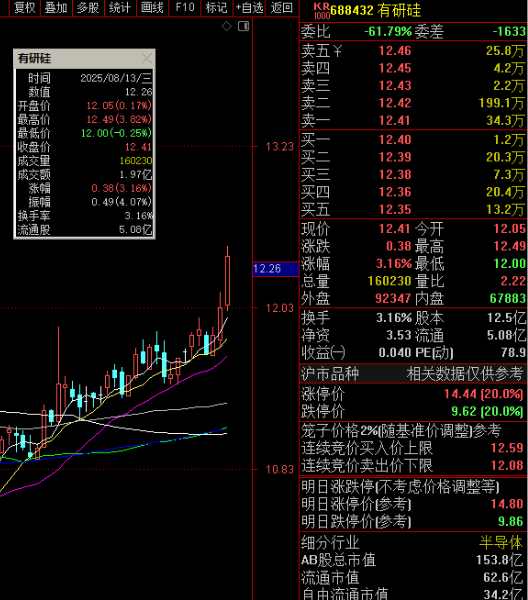
Task: Click the latest red candlestick
Action: [x=228, y=279]
